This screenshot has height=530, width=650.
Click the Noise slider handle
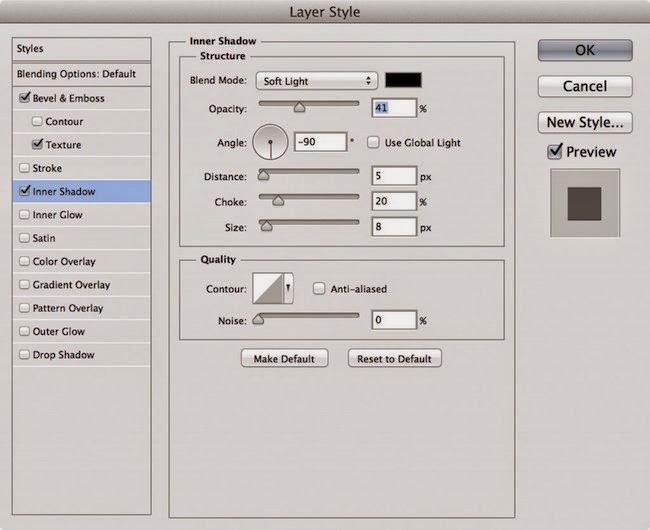[258, 319]
